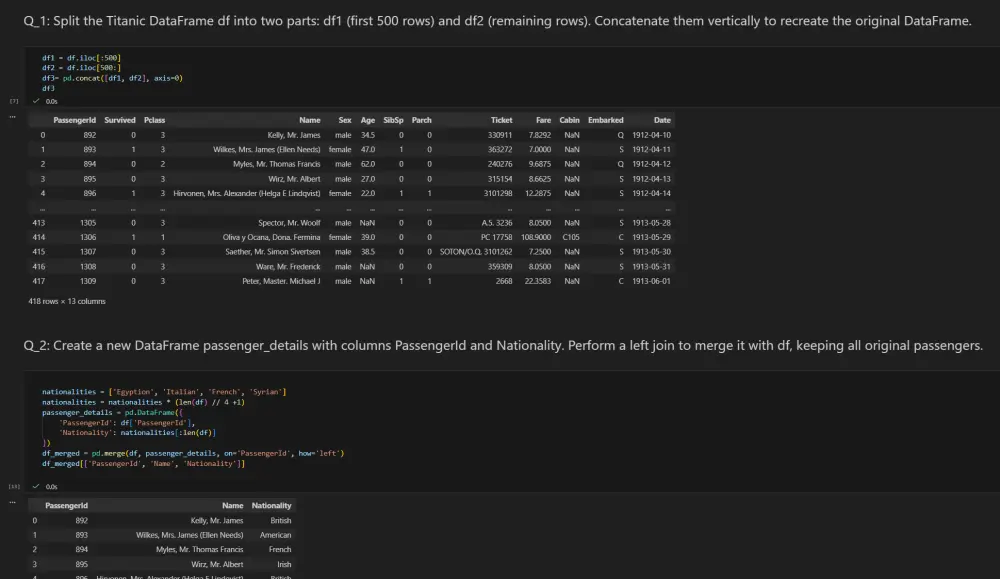Click the ticket value 'A.5. 3236'

497,223
